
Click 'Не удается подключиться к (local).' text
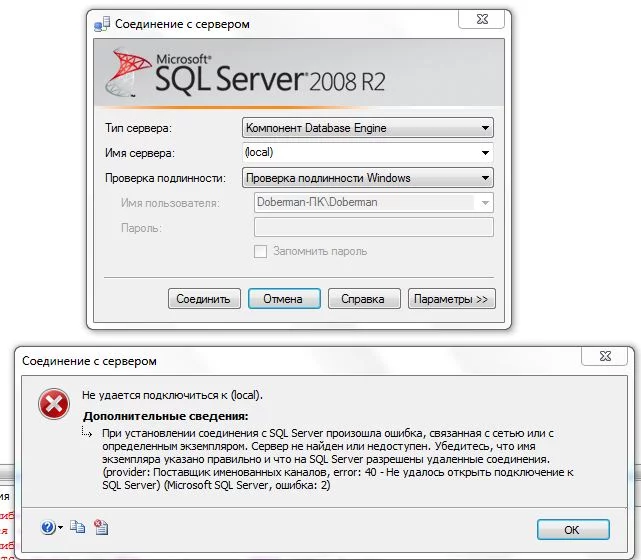click(x=172, y=395)
